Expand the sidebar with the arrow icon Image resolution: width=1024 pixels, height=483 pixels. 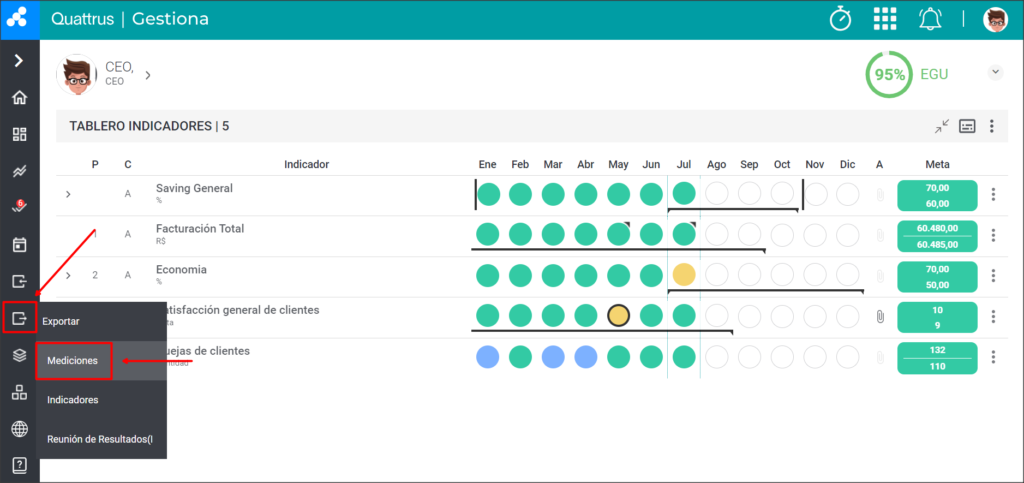click(x=20, y=61)
